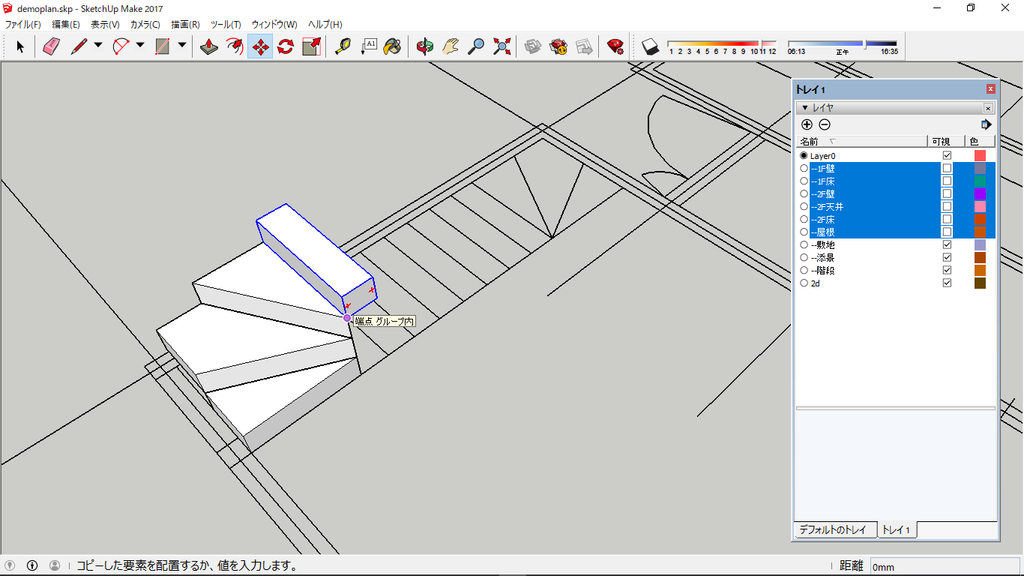Open the Rectangle tool dropdown arrow
This screenshot has height=576, width=1024.
tap(182, 46)
